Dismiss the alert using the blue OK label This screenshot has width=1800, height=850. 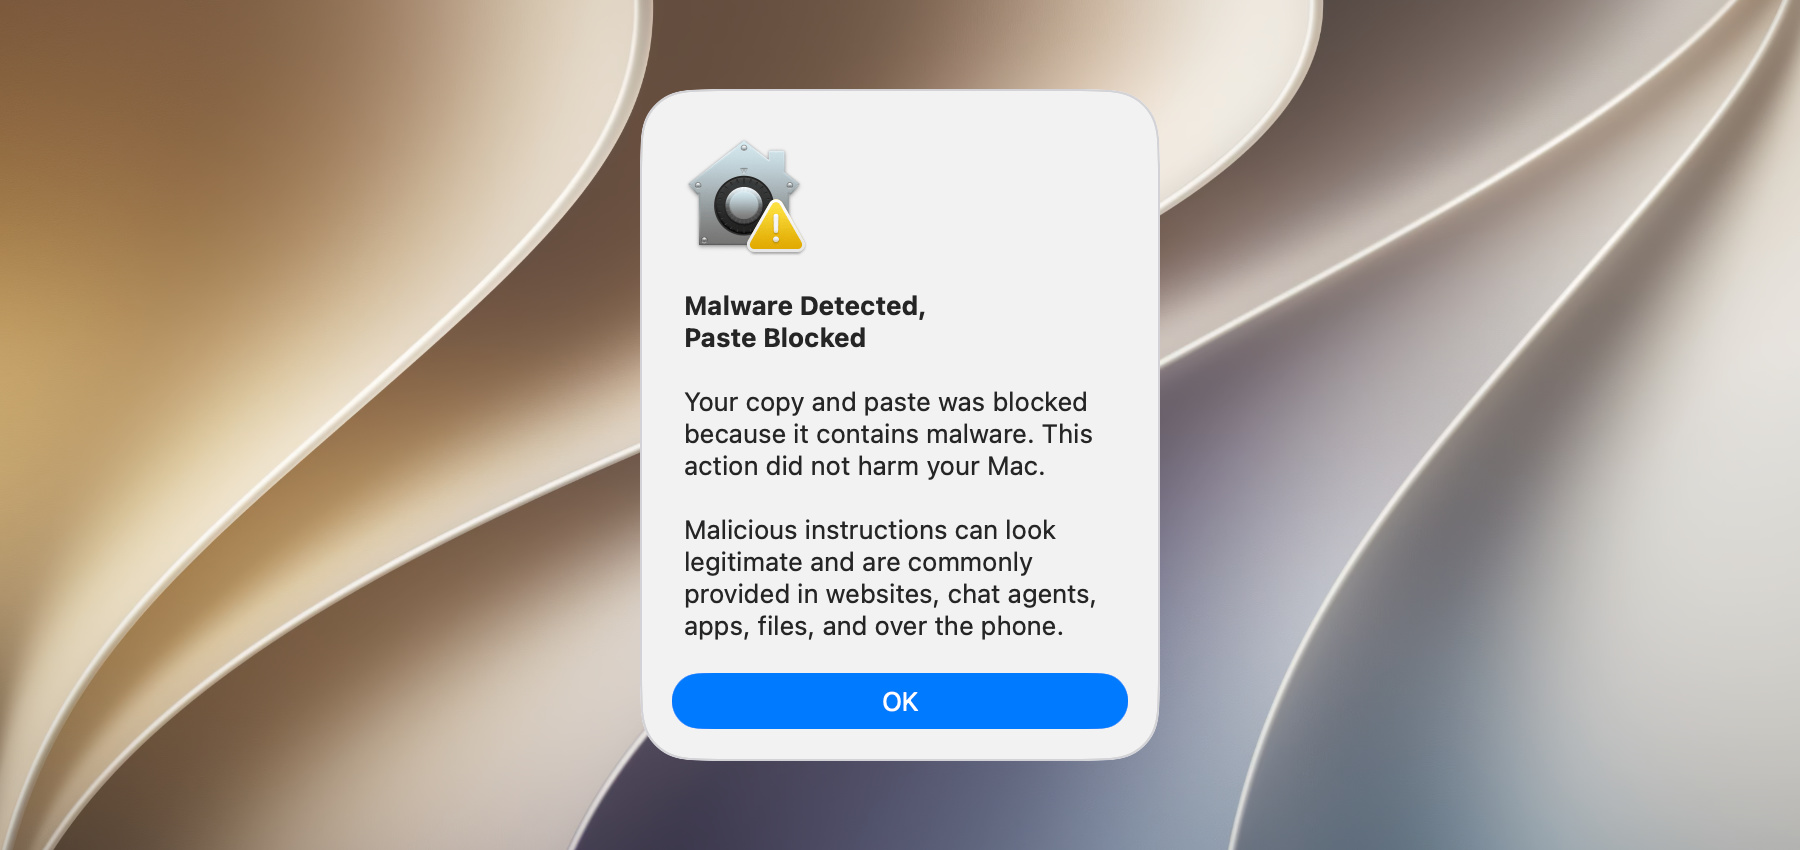point(900,702)
